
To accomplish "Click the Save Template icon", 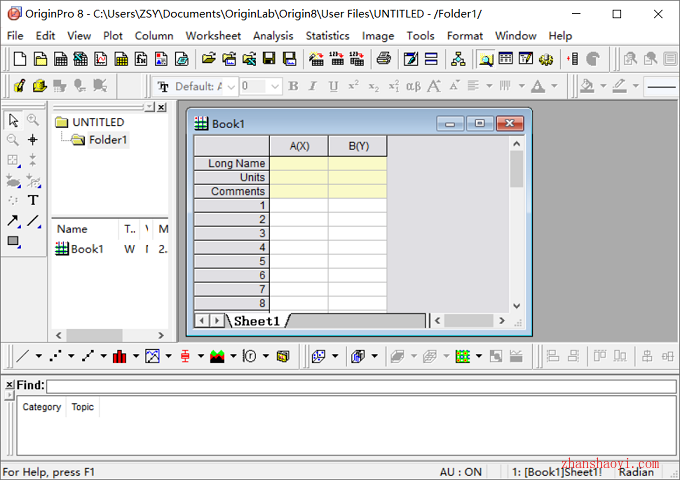I will pos(289,59).
